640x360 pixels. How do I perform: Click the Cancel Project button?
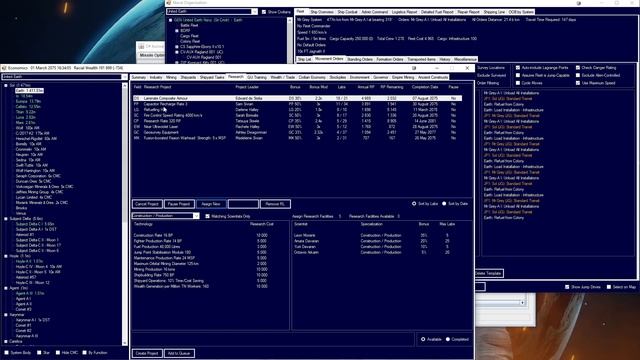tap(147, 204)
